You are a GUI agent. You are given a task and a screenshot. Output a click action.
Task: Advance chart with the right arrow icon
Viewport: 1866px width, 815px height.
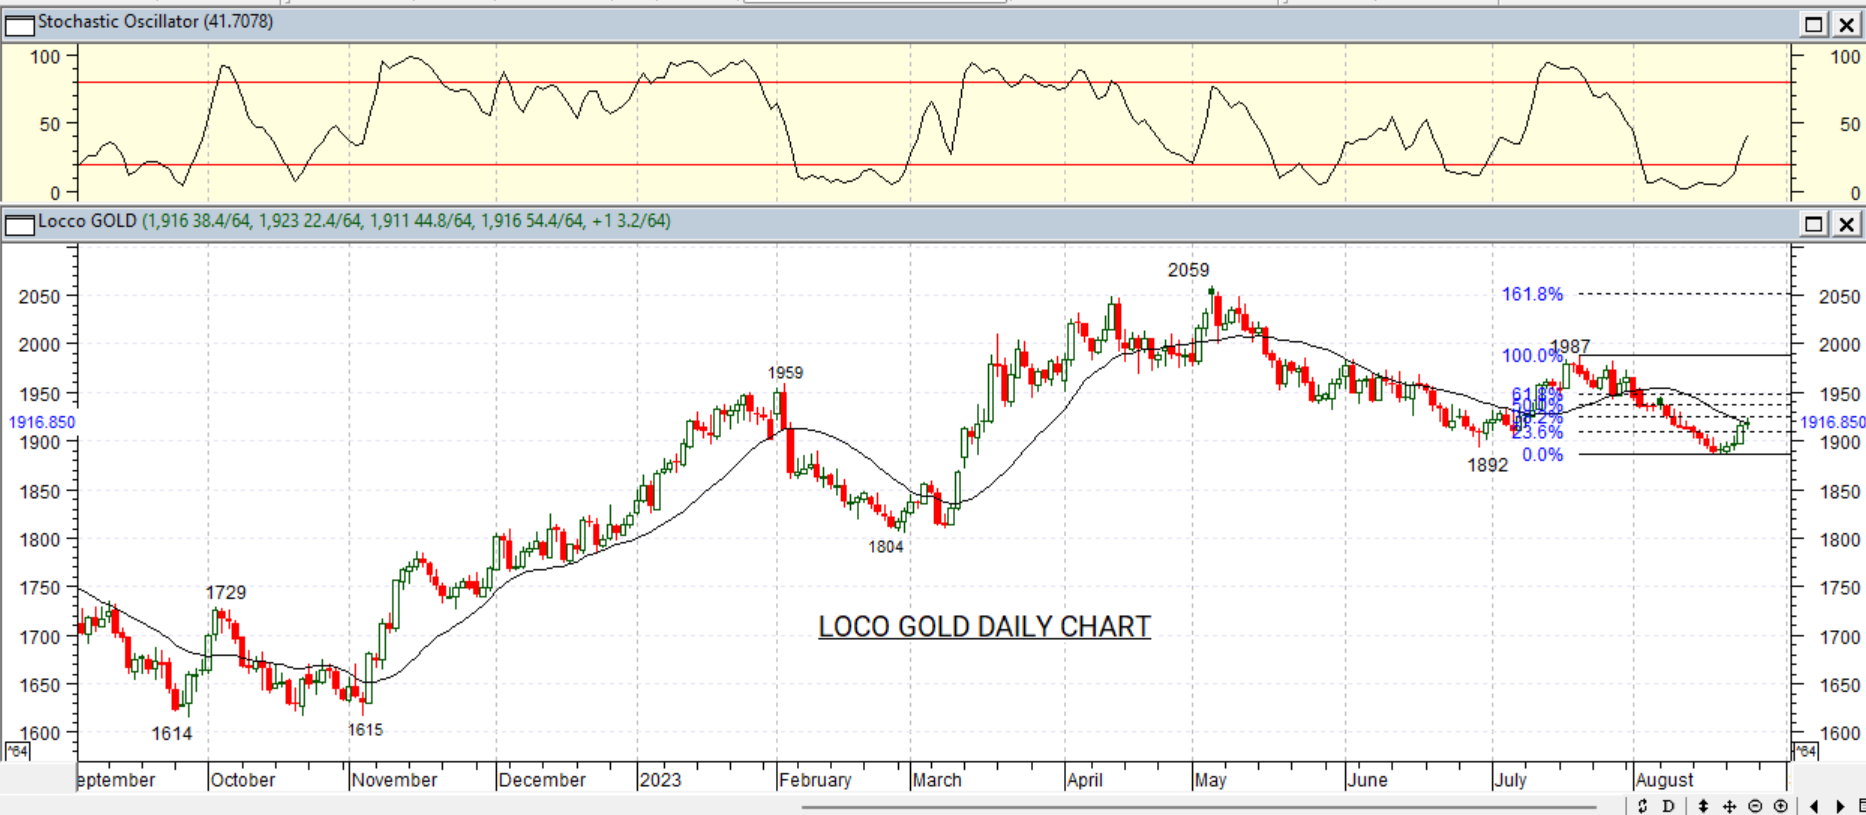click(1840, 806)
